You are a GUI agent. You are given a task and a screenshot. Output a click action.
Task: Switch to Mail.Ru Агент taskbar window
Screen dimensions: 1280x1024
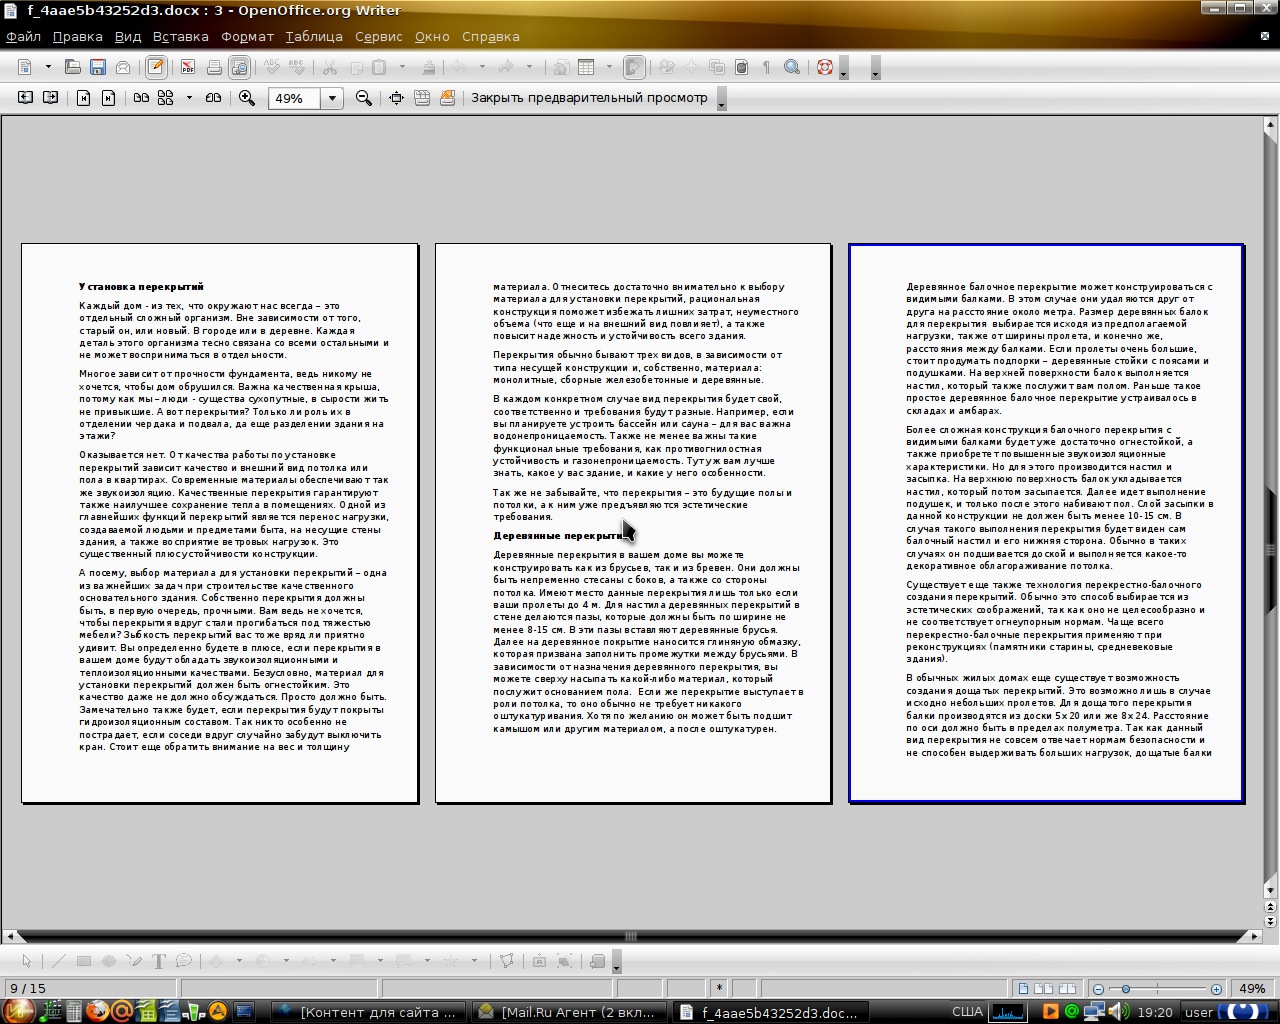567,1012
